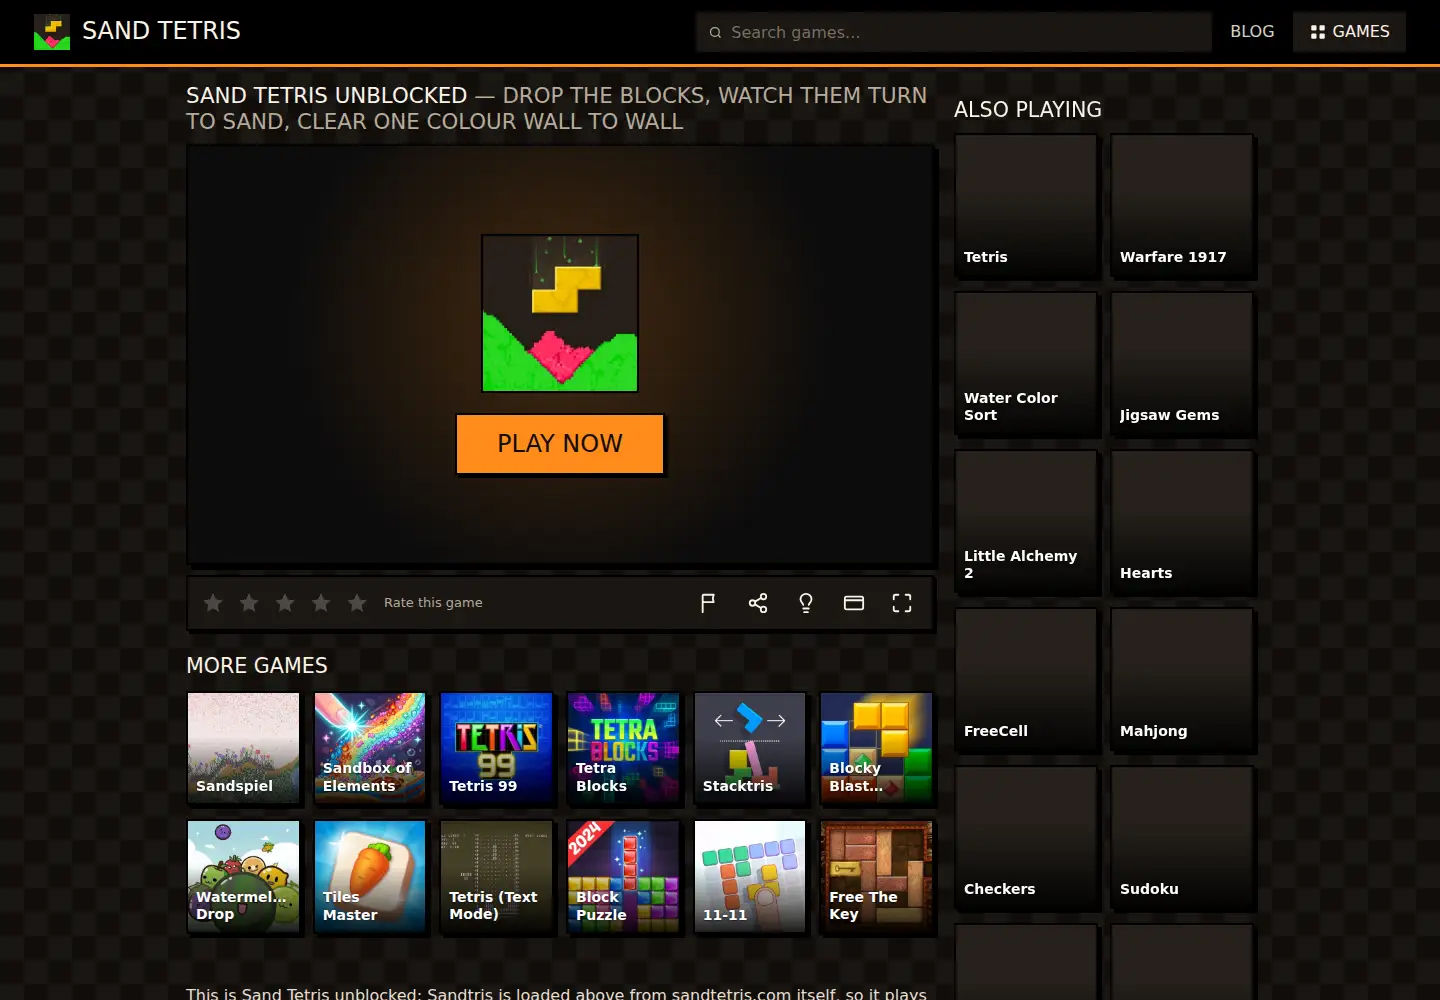Open Tetris (Text Mode) game
This screenshot has width=1440, height=1000.
click(496, 876)
